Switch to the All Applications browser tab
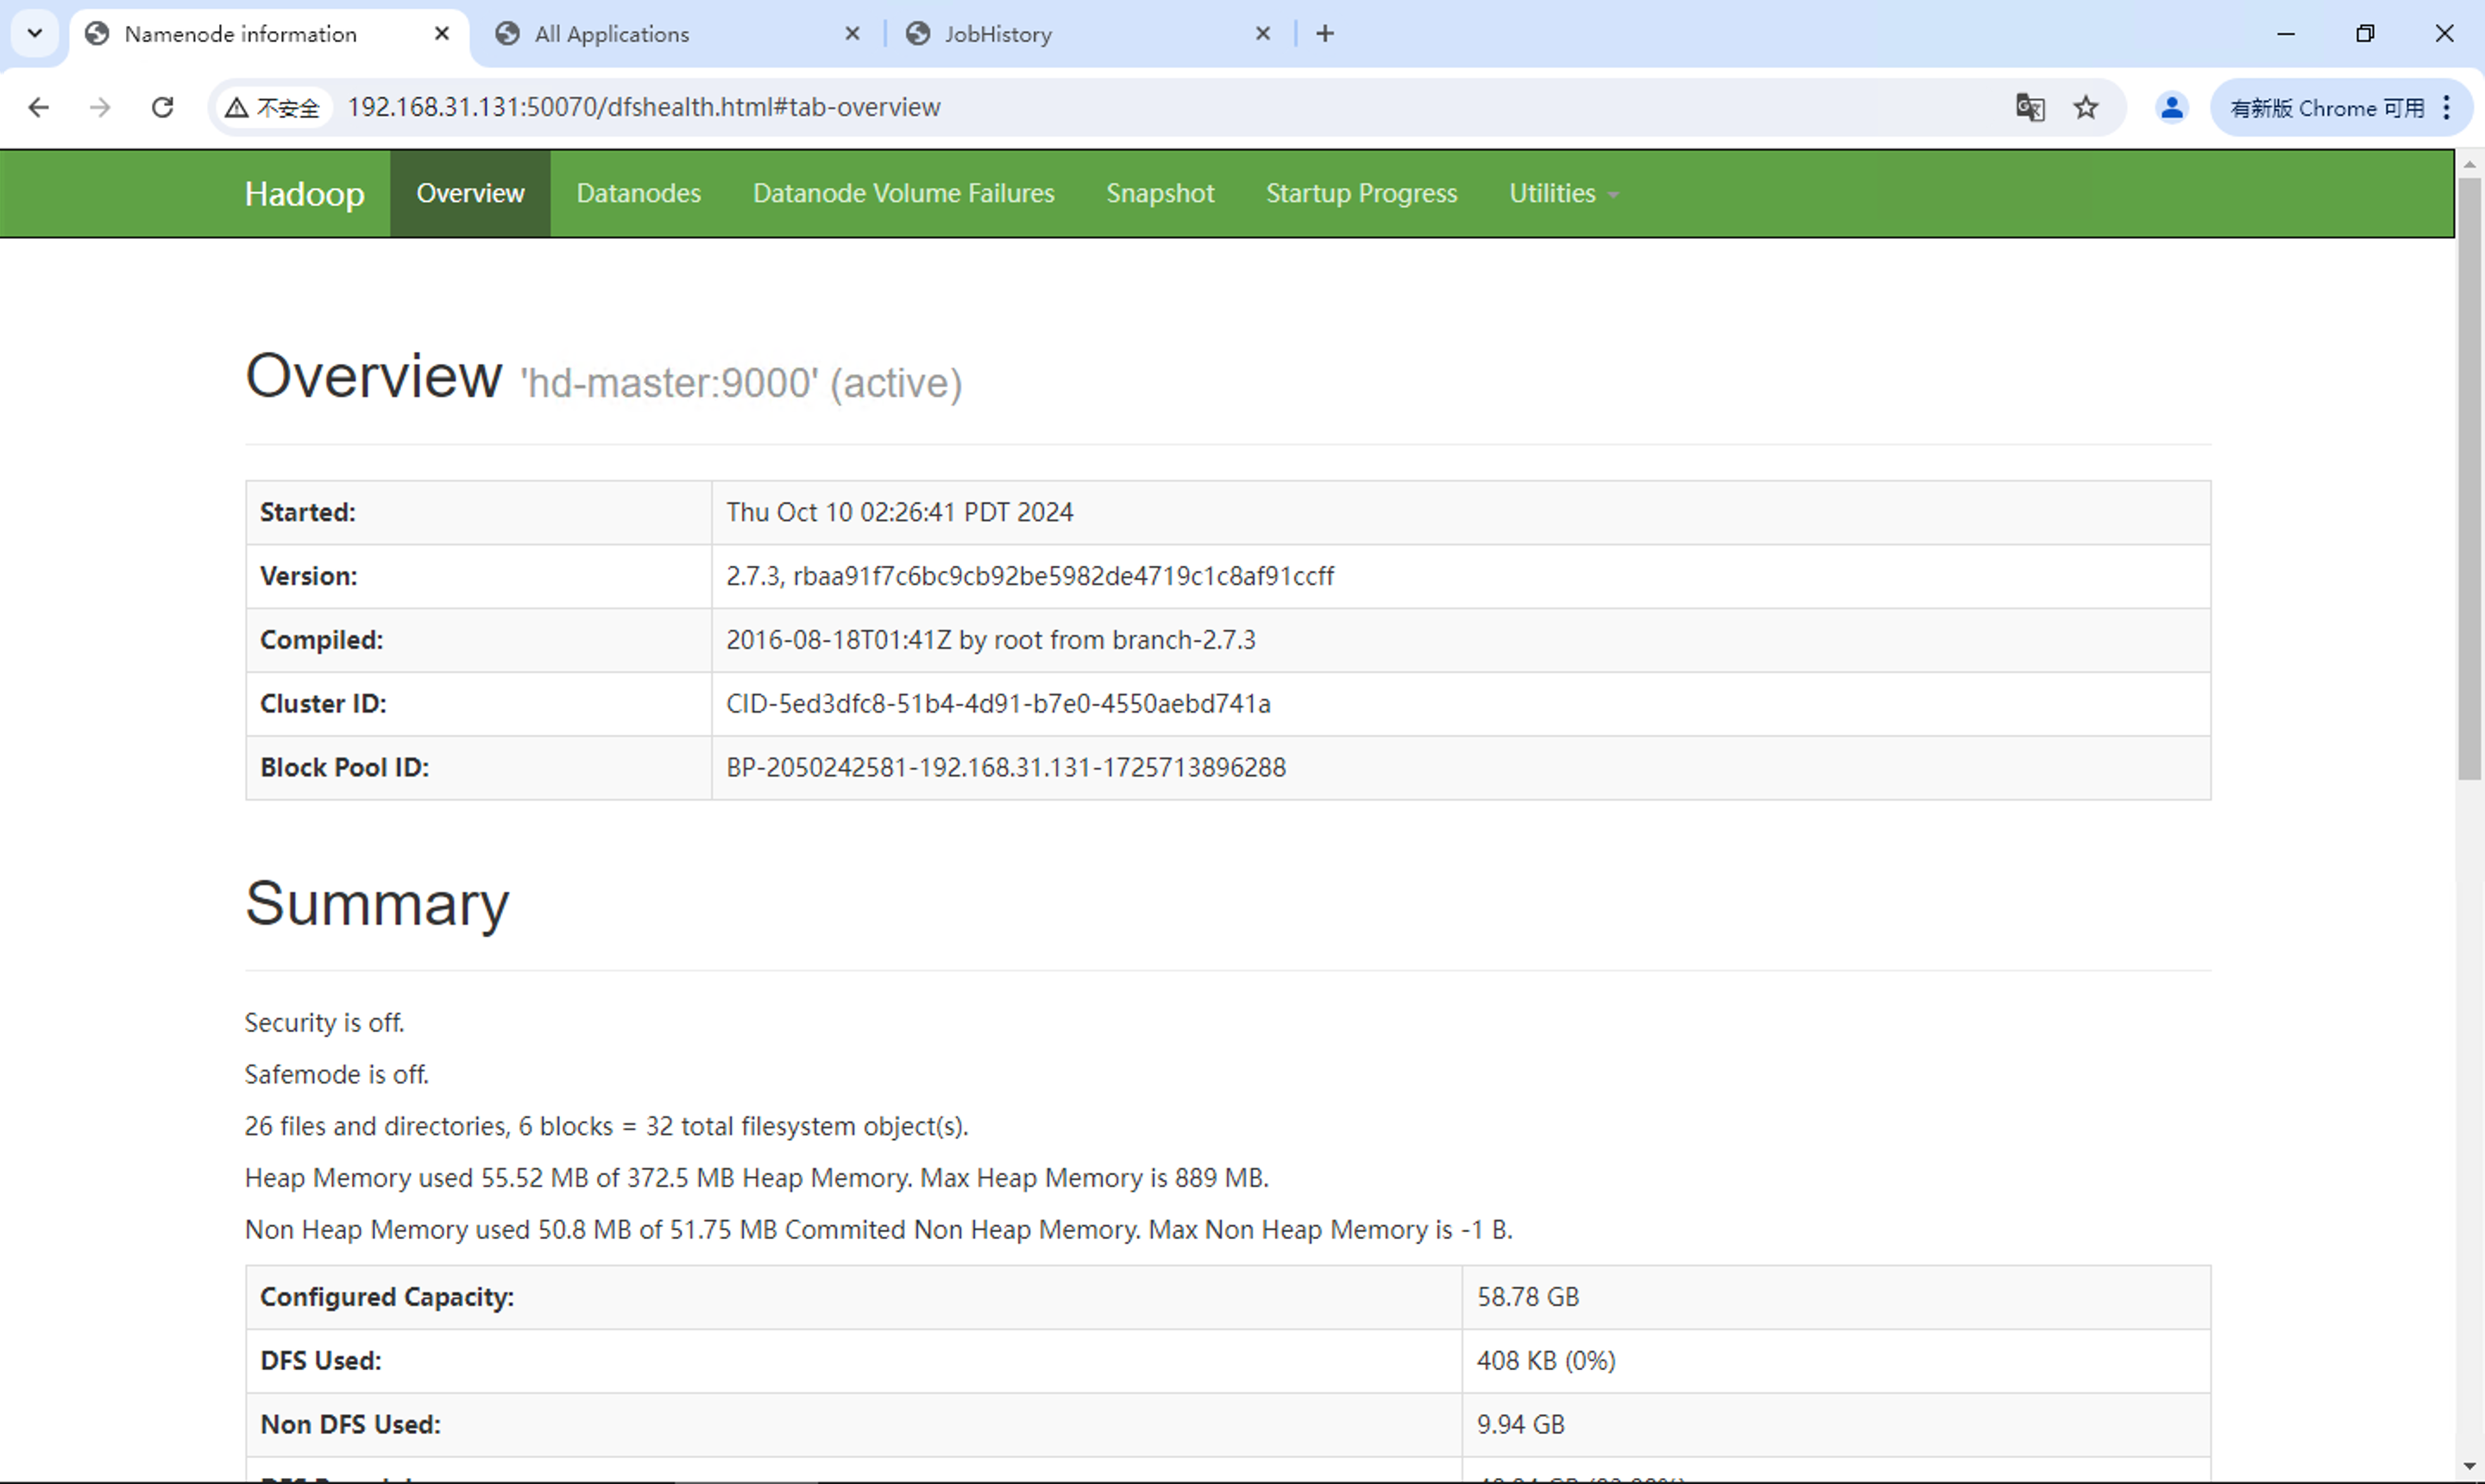This screenshot has height=1484, width=2485. point(612,34)
